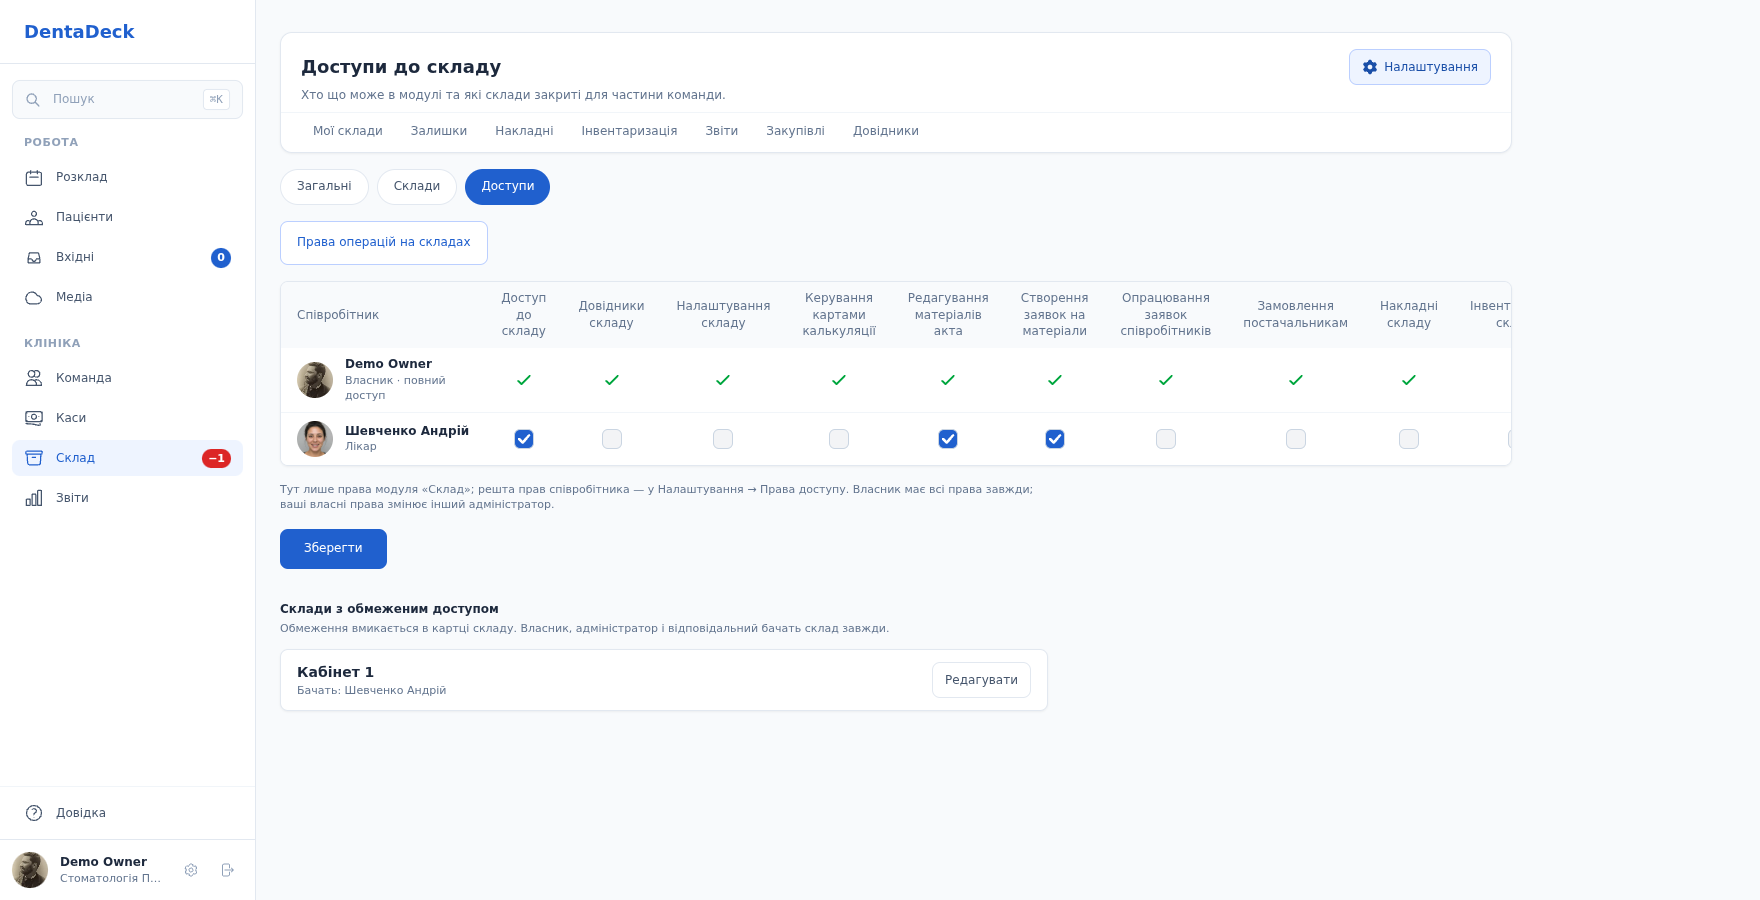Click Шевченко Андрій avatar photo
Screen dimensions: 1760x900
click(x=315, y=439)
